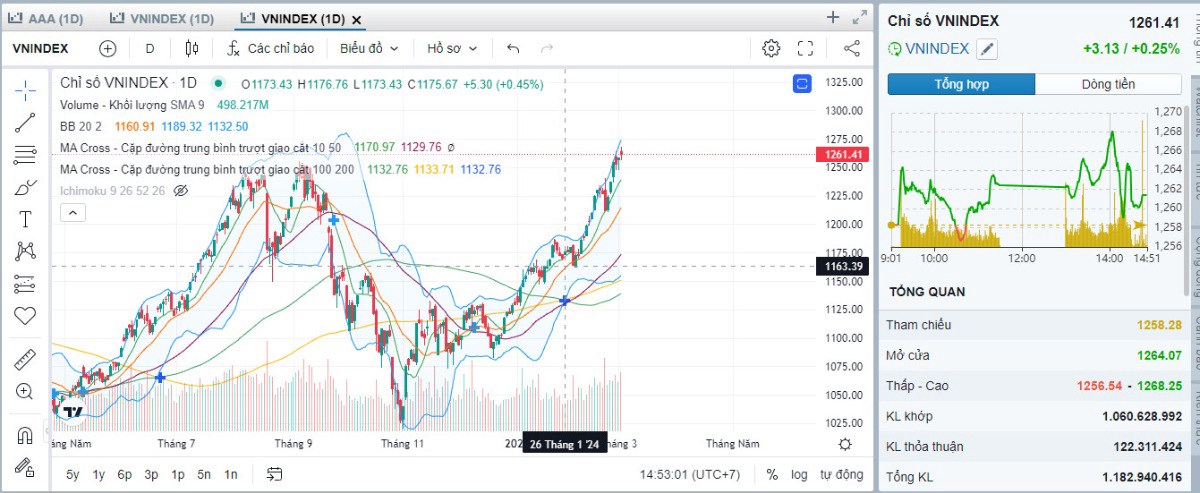
Task: Click the compare or add symbol plus icon
Action: 108,48
